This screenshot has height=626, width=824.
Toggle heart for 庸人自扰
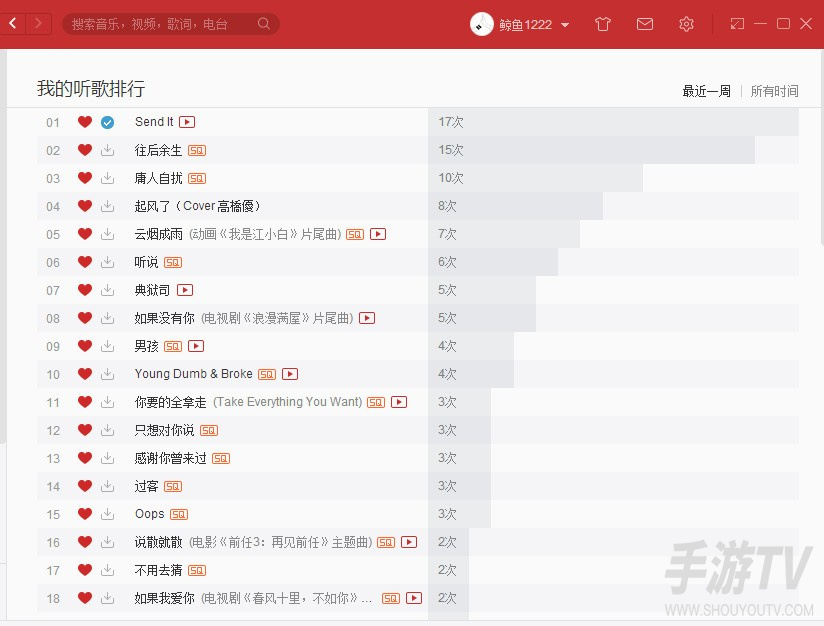point(85,178)
